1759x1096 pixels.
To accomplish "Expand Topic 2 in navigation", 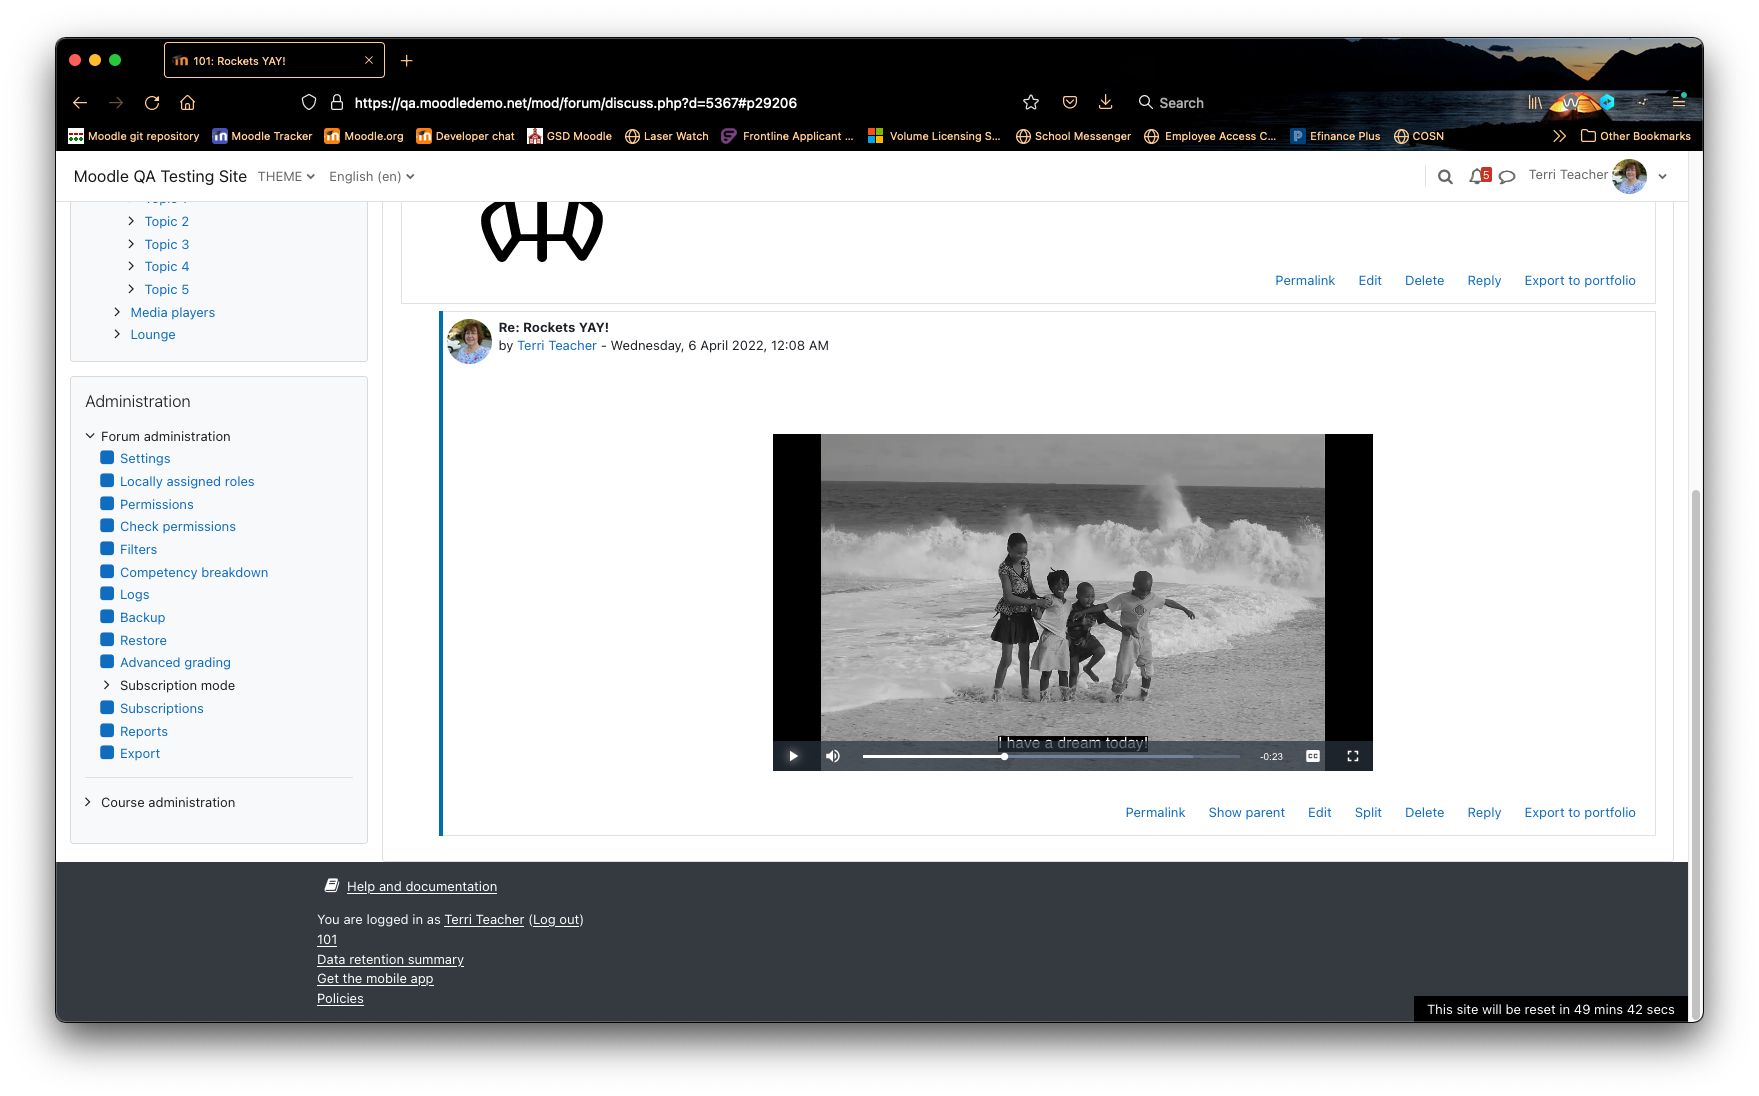I will tap(131, 221).
